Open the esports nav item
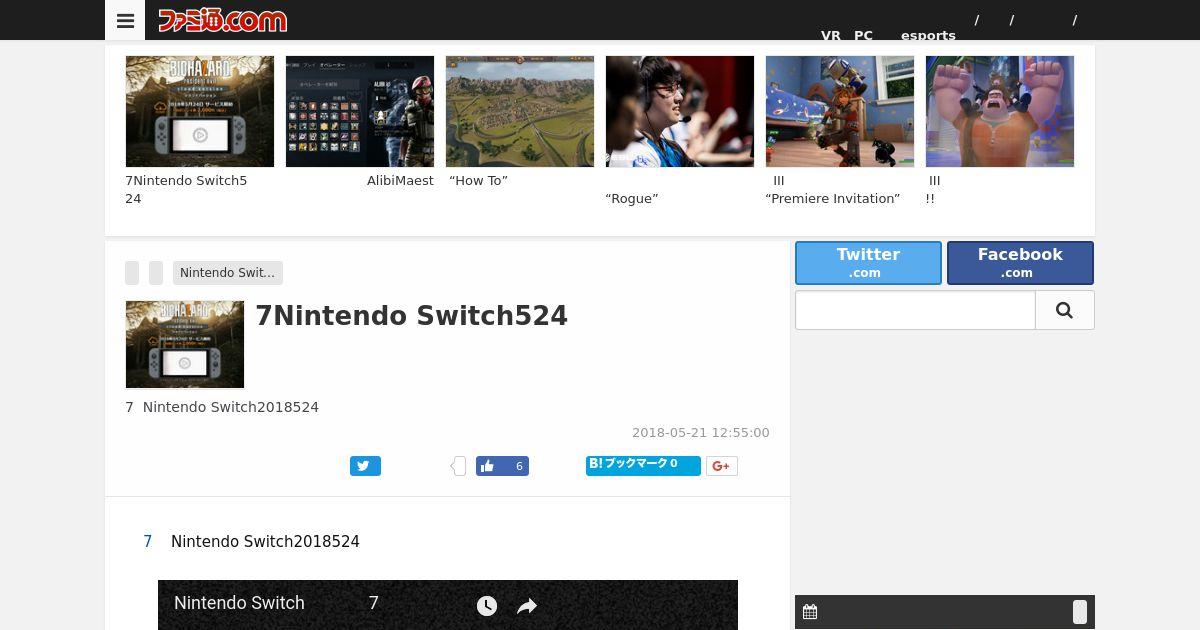The image size is (1200, 630). 928,35
